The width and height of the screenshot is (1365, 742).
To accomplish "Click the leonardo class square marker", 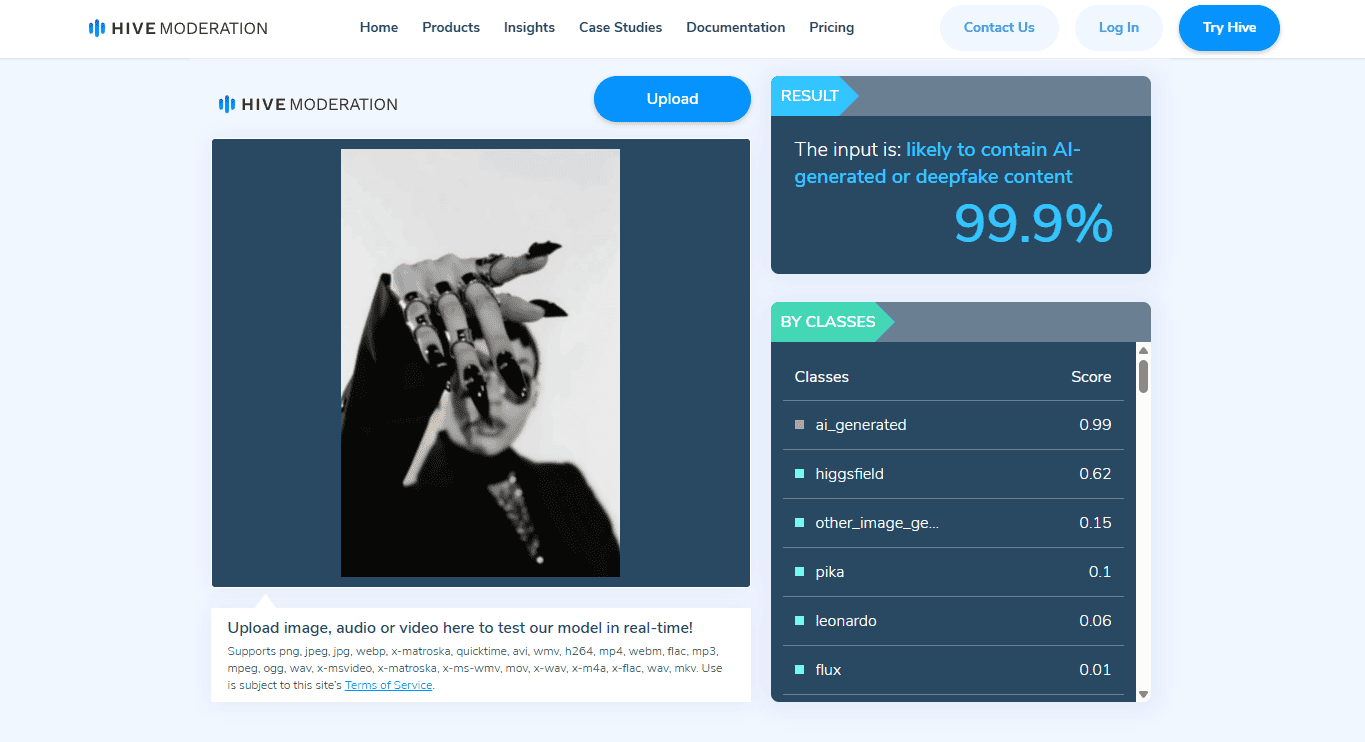I will tap(799, 621).
